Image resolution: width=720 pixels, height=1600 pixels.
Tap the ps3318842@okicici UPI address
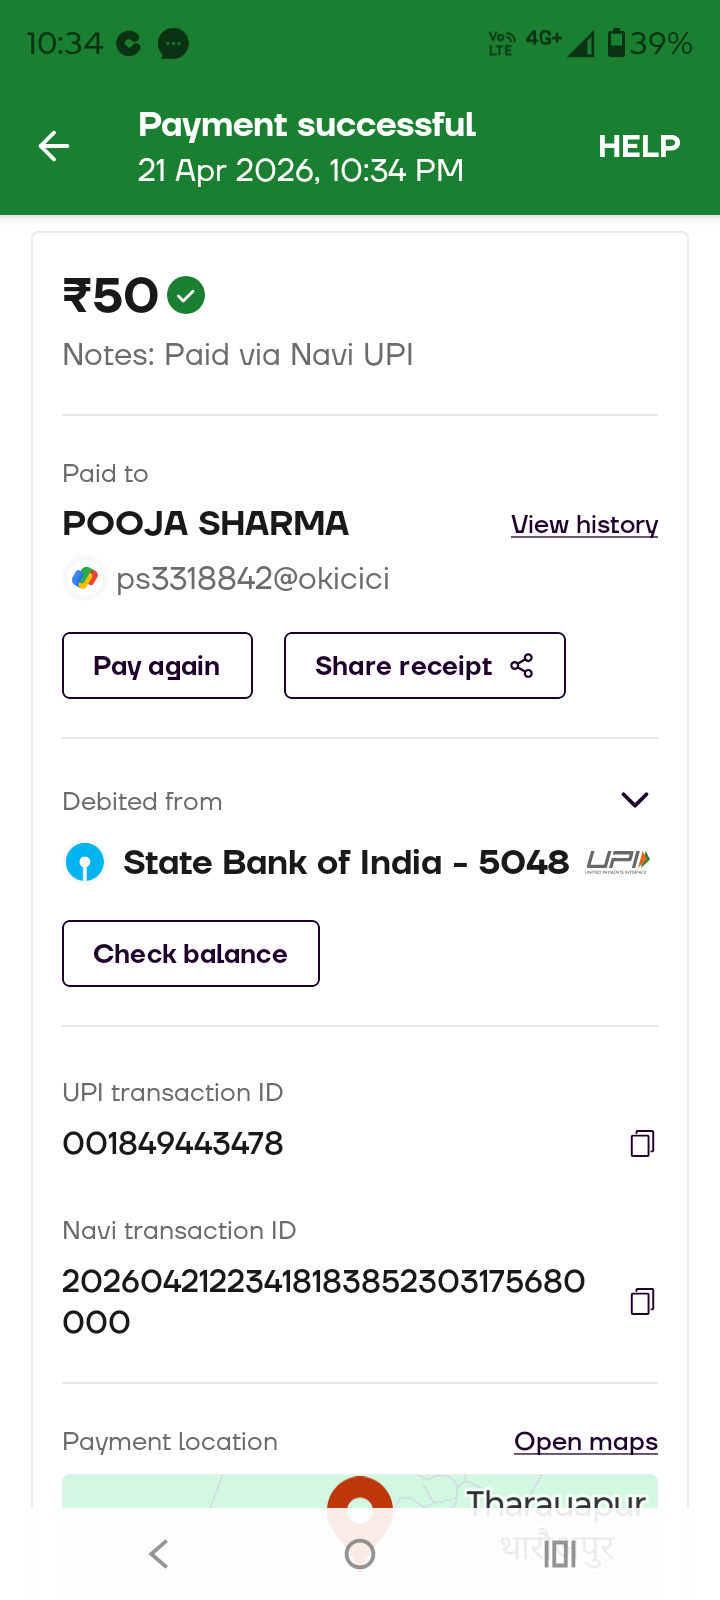253,579
